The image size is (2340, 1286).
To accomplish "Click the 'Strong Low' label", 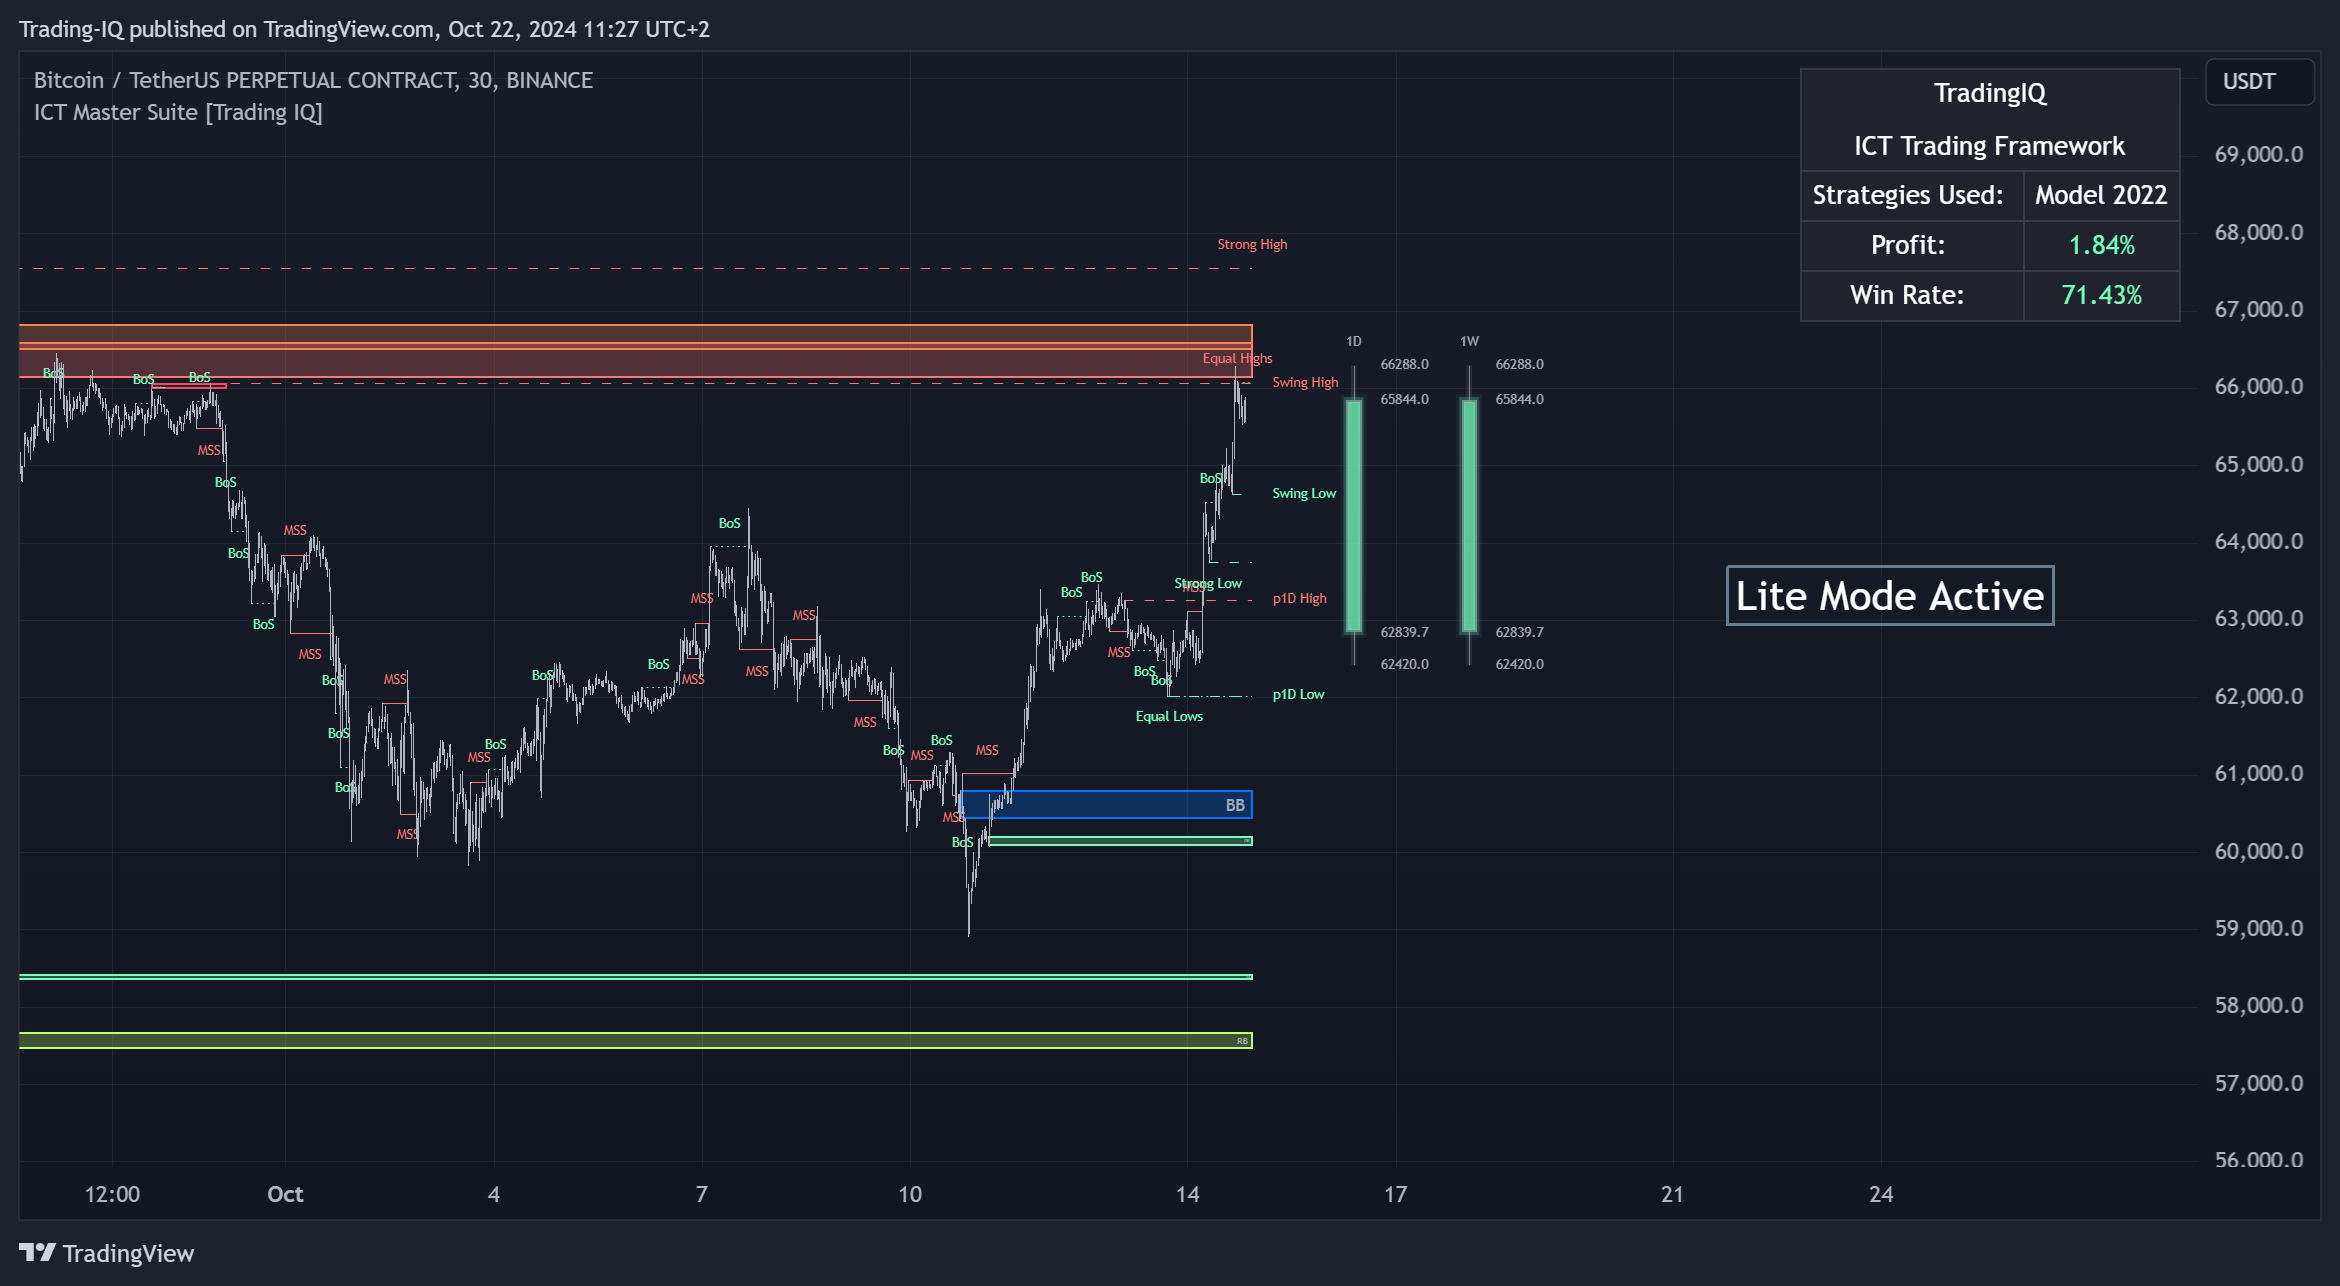I will pos(1208,583).
